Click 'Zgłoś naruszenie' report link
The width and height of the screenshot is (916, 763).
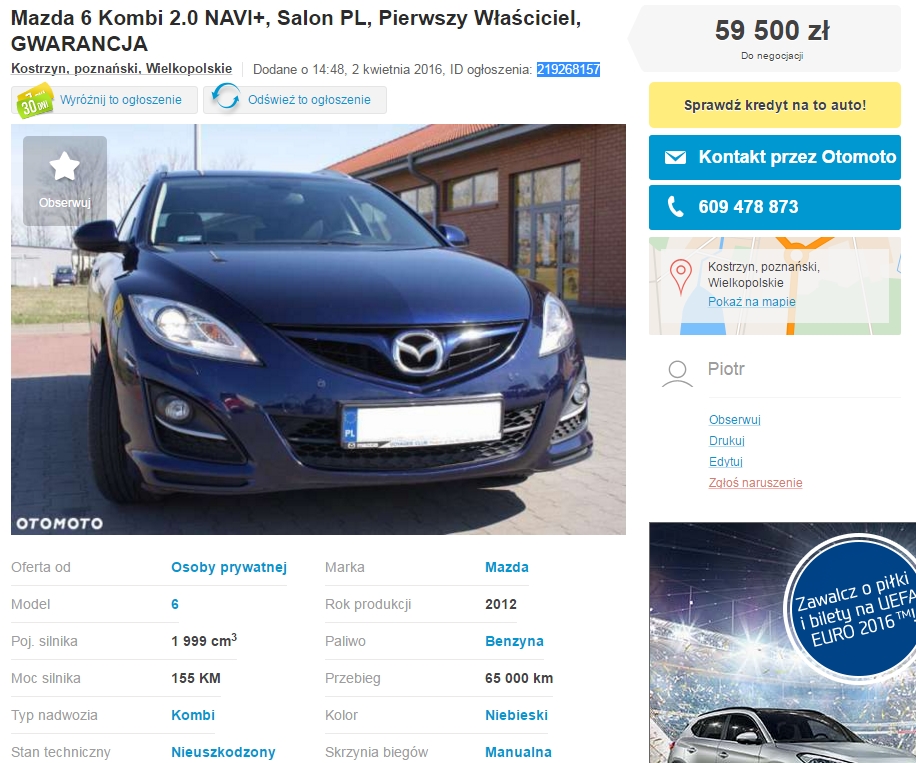755,483
